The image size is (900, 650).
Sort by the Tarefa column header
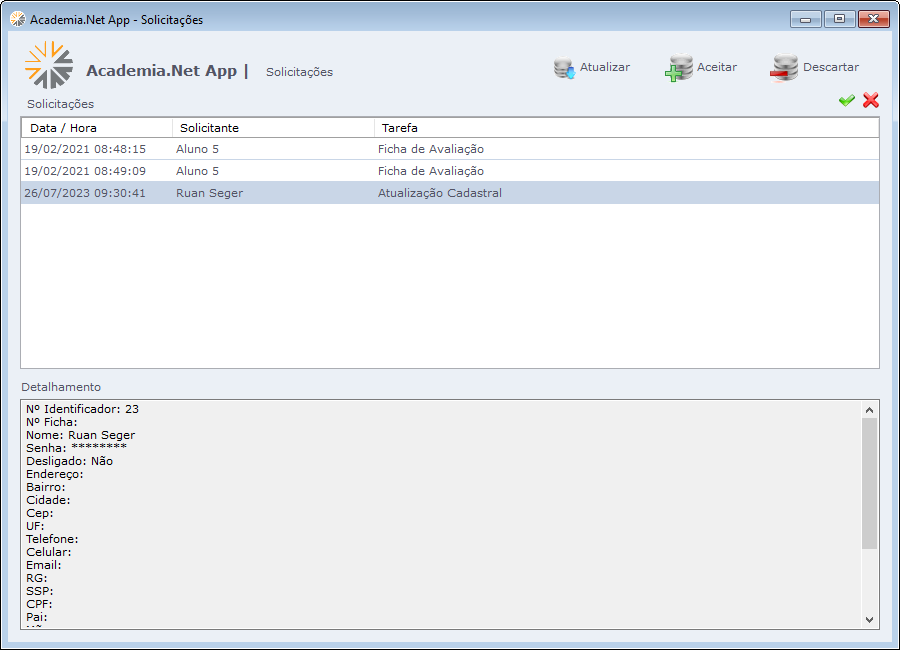(625, 128)
